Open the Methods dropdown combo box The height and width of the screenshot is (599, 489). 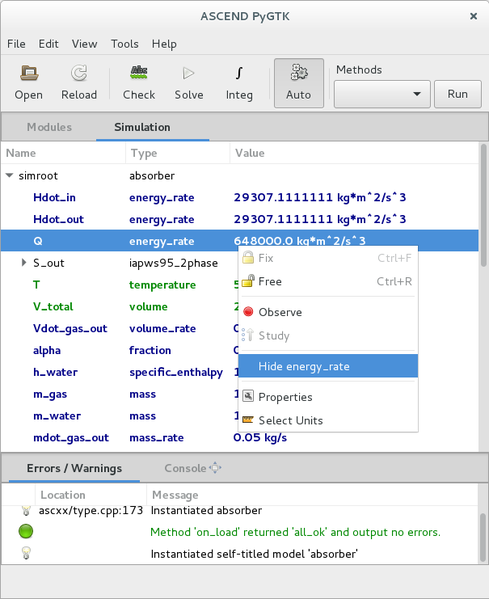(382, 94)
